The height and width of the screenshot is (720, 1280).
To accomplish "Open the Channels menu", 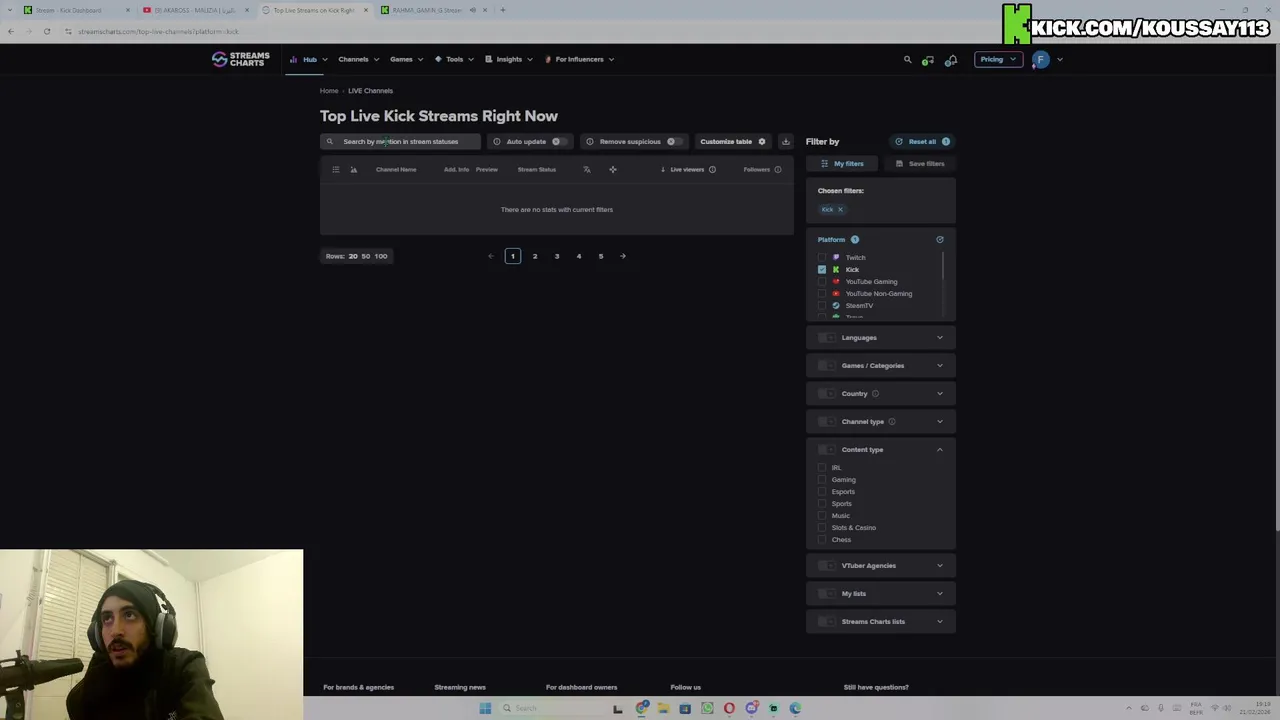I will coord(358,59).
